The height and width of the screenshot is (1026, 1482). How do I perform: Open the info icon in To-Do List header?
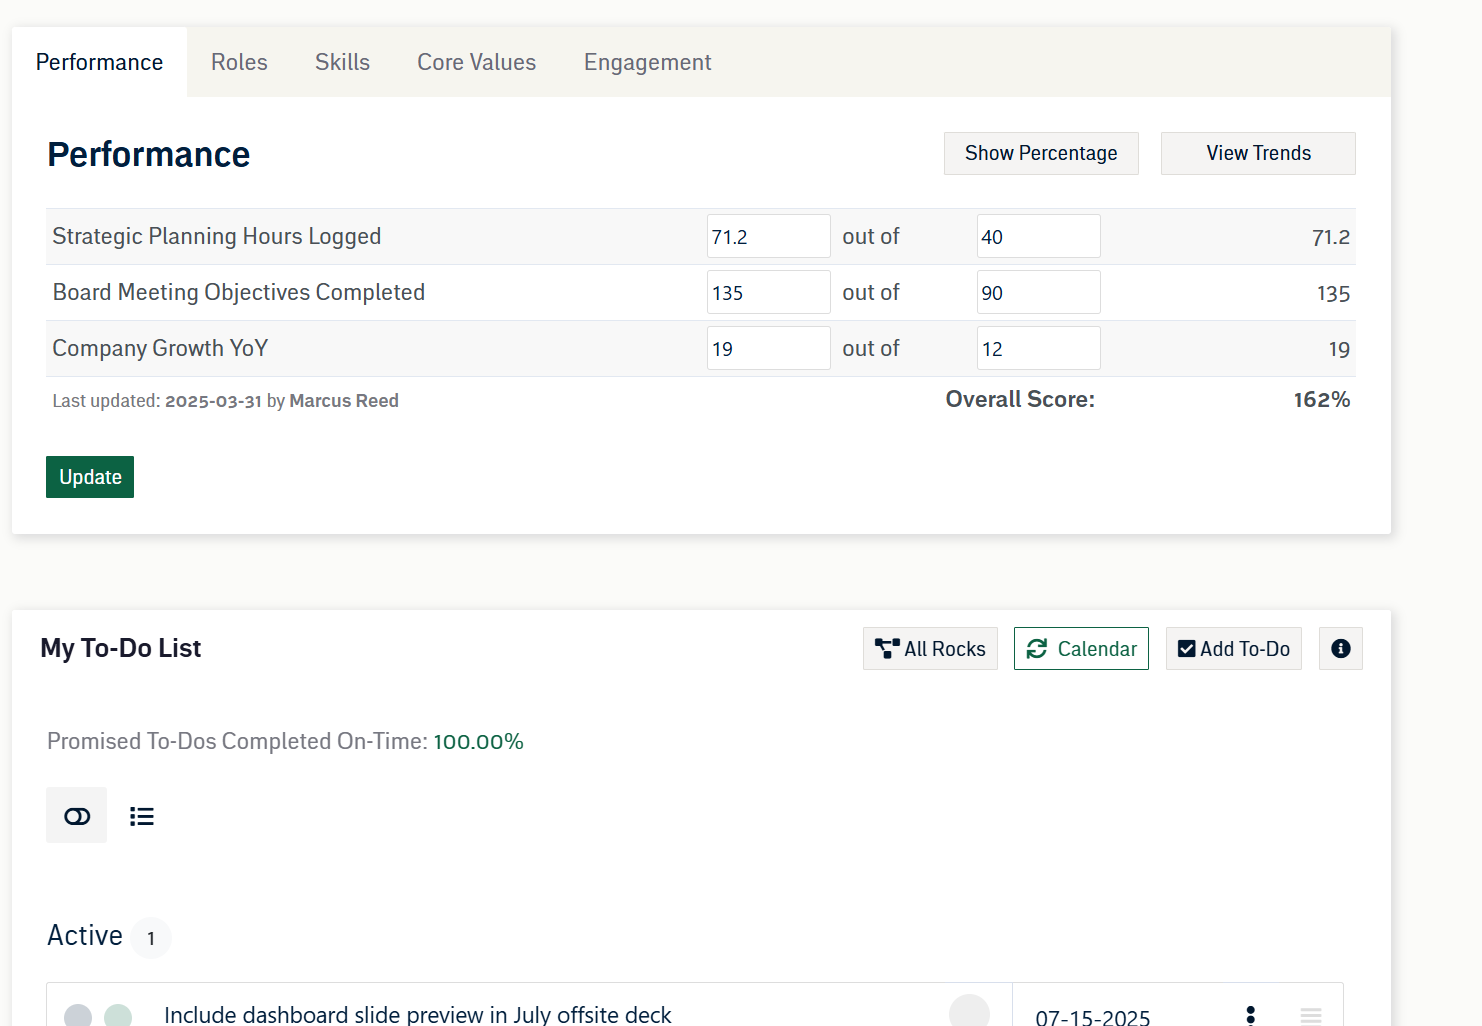[x=1340, y=649]
